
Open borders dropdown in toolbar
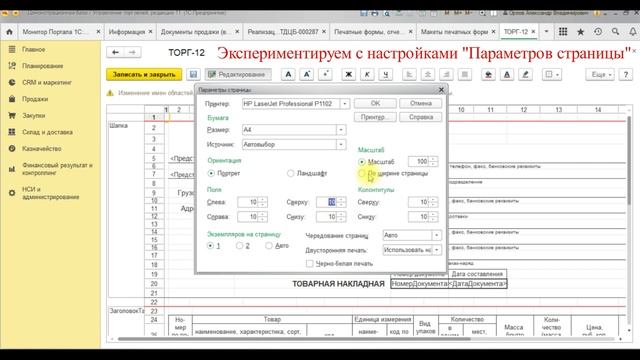click(x=552, y=74)
